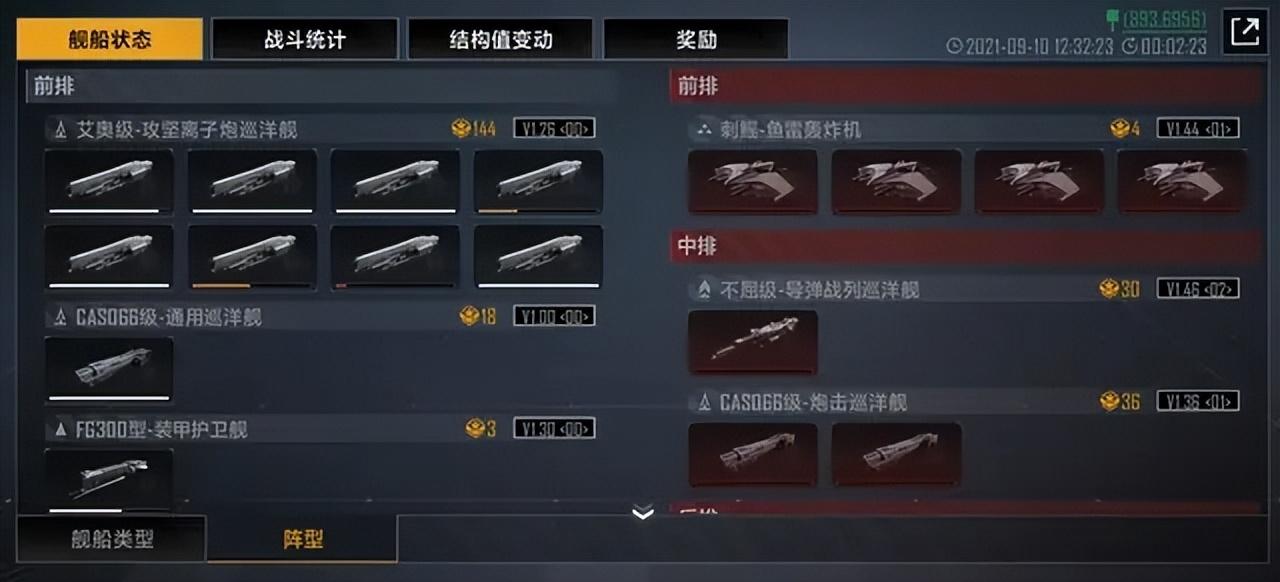The image size is (1280, 582).
Task: Select the 舰船类型 view button
Action: point(111,539)
